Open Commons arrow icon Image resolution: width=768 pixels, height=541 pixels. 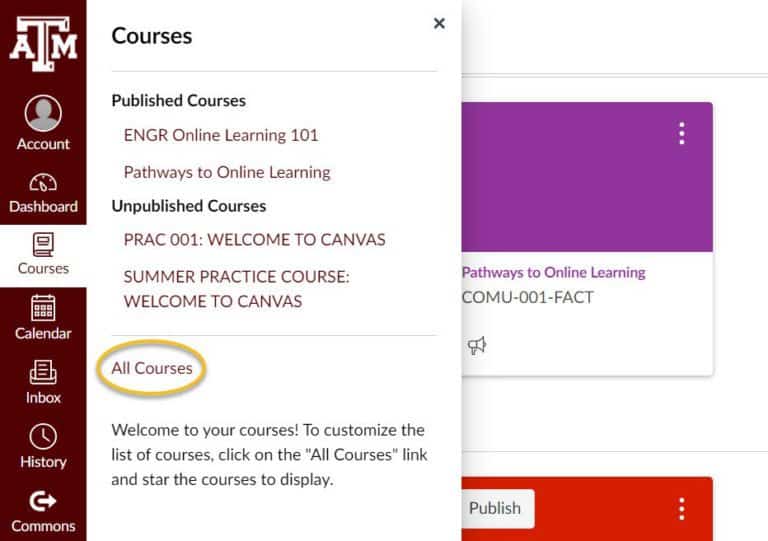[43, 501]
